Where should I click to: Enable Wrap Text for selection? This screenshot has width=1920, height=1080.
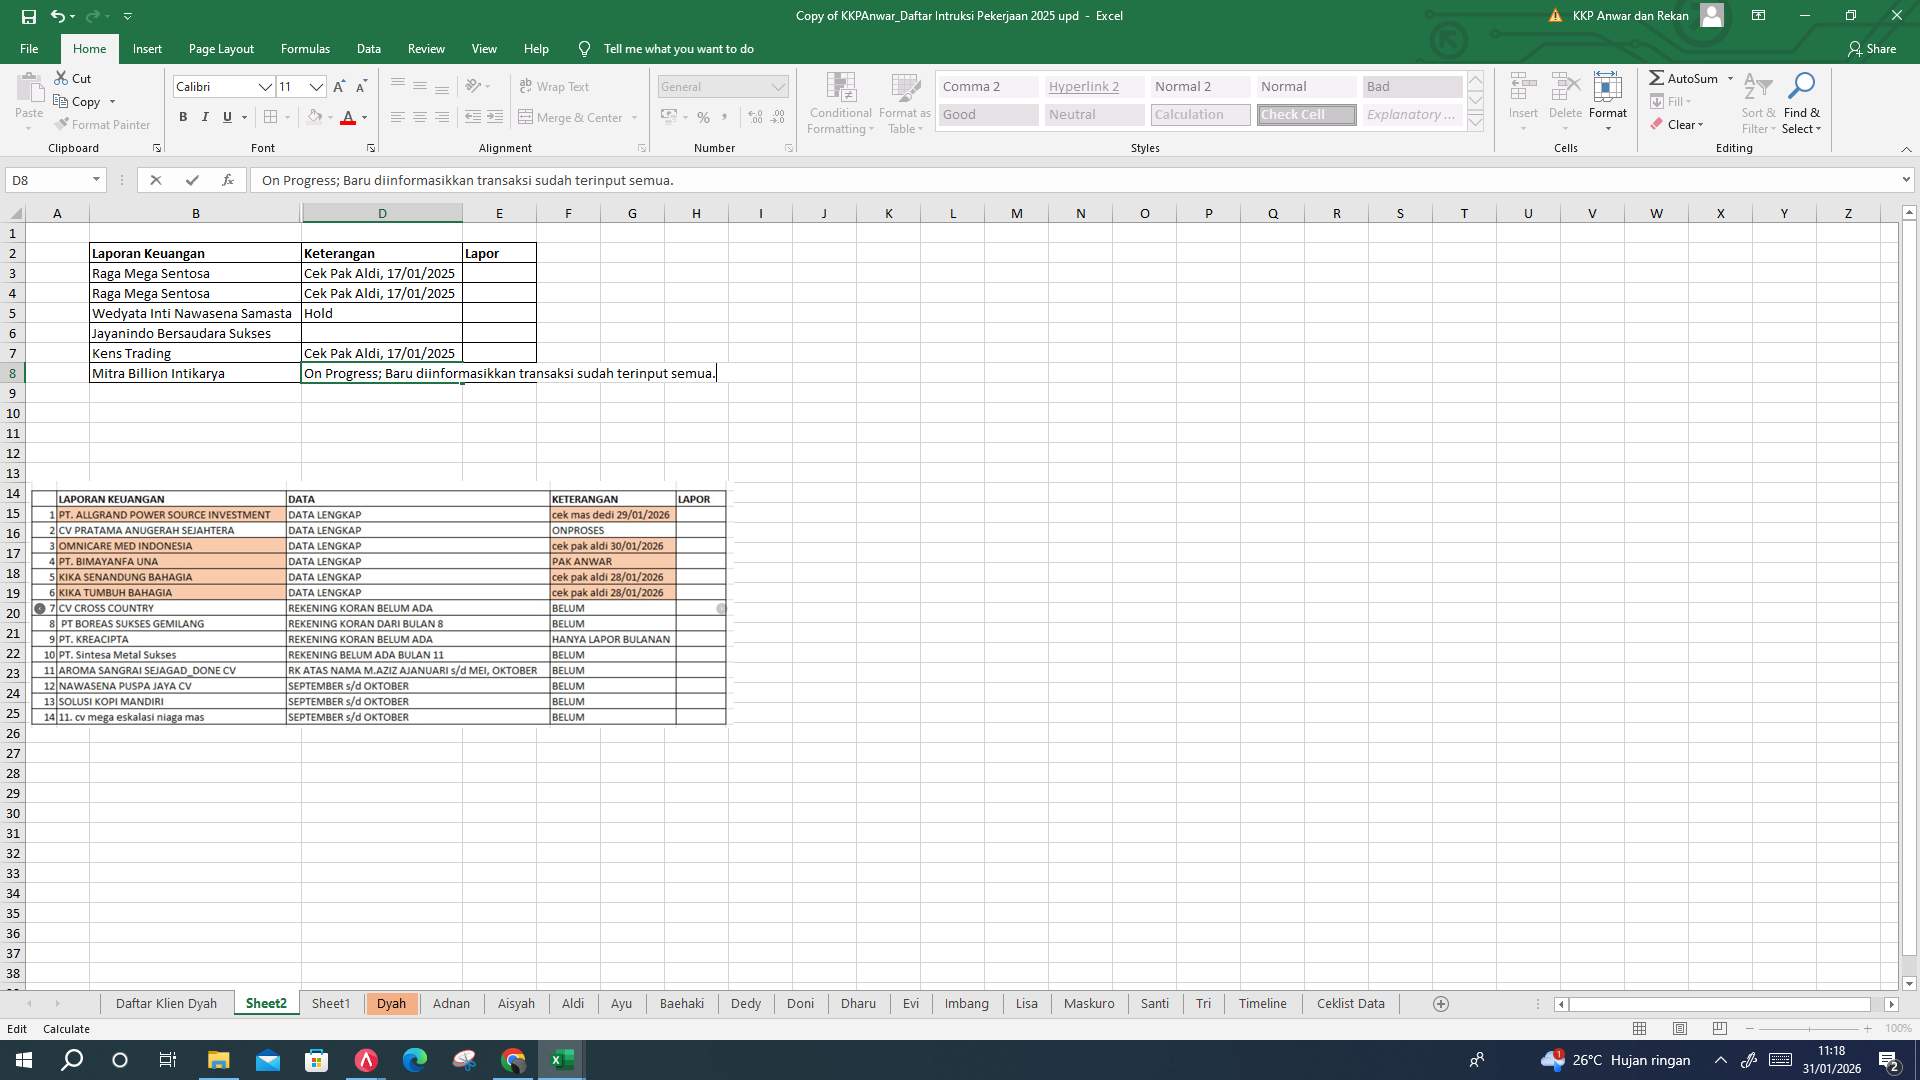click(x=556, y=86)
